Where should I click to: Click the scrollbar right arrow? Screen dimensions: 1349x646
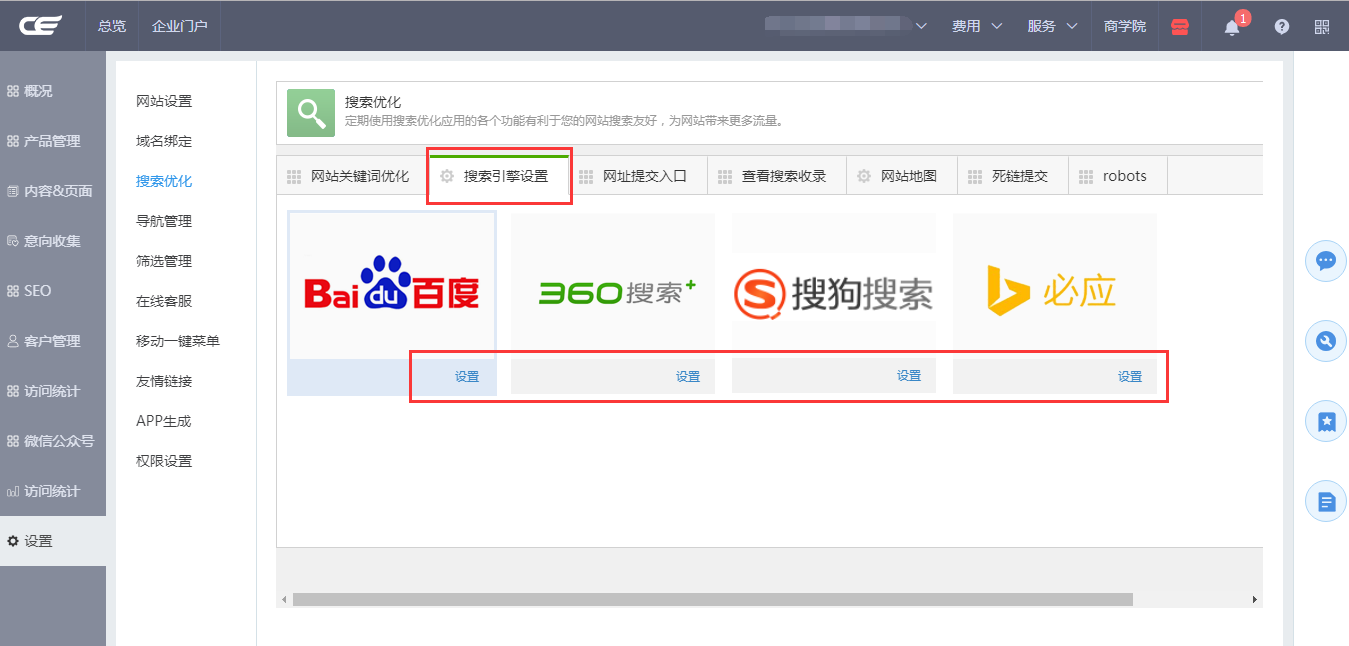pos(1255,599)
